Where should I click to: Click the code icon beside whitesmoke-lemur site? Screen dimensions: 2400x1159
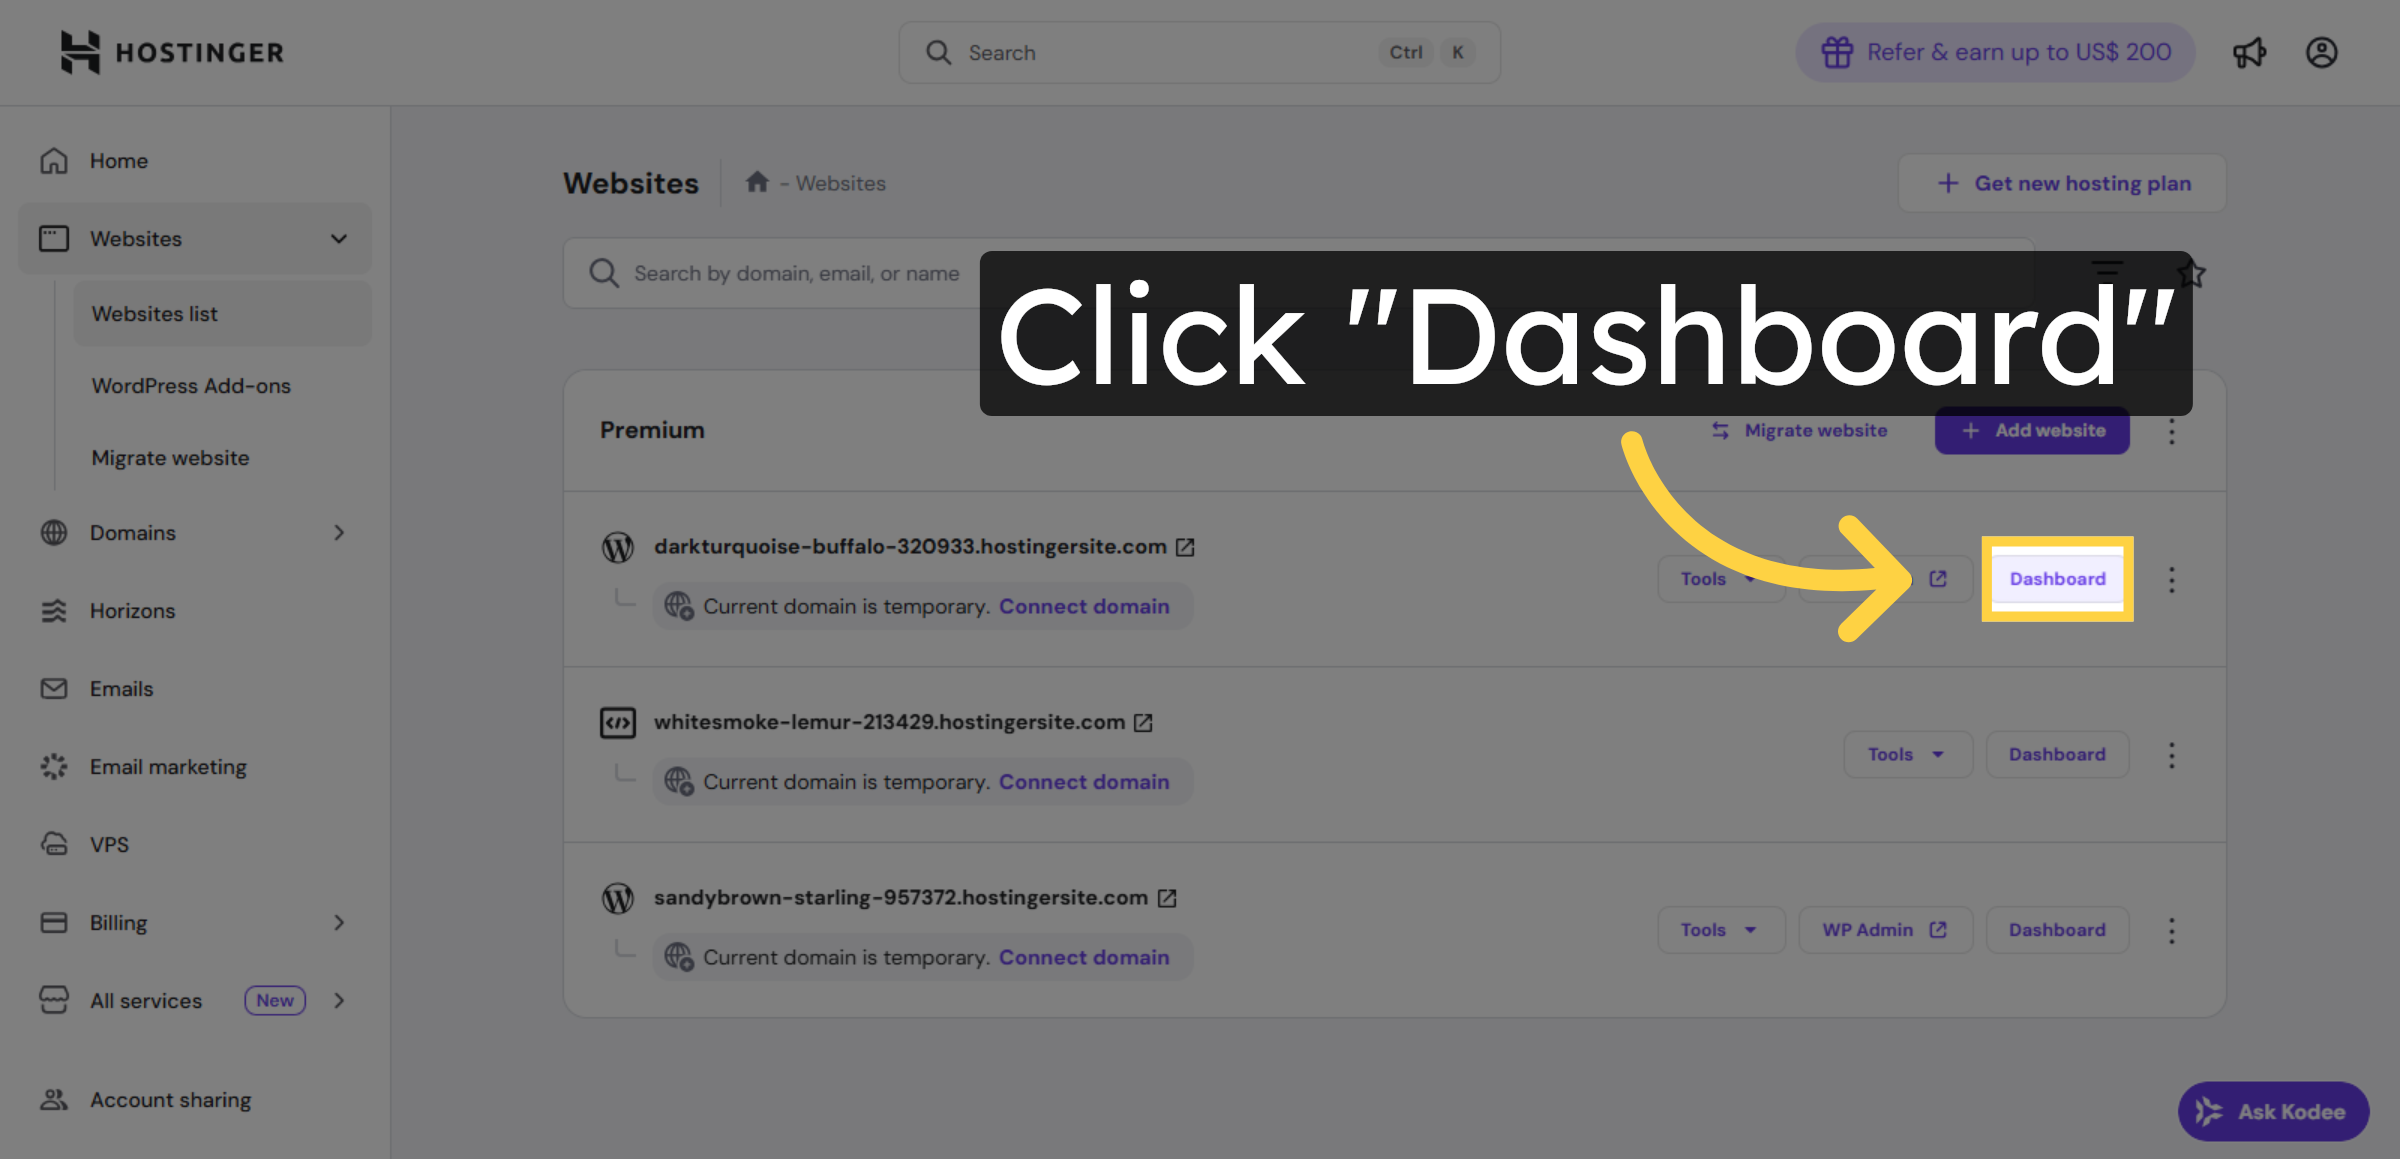point(618,722)
